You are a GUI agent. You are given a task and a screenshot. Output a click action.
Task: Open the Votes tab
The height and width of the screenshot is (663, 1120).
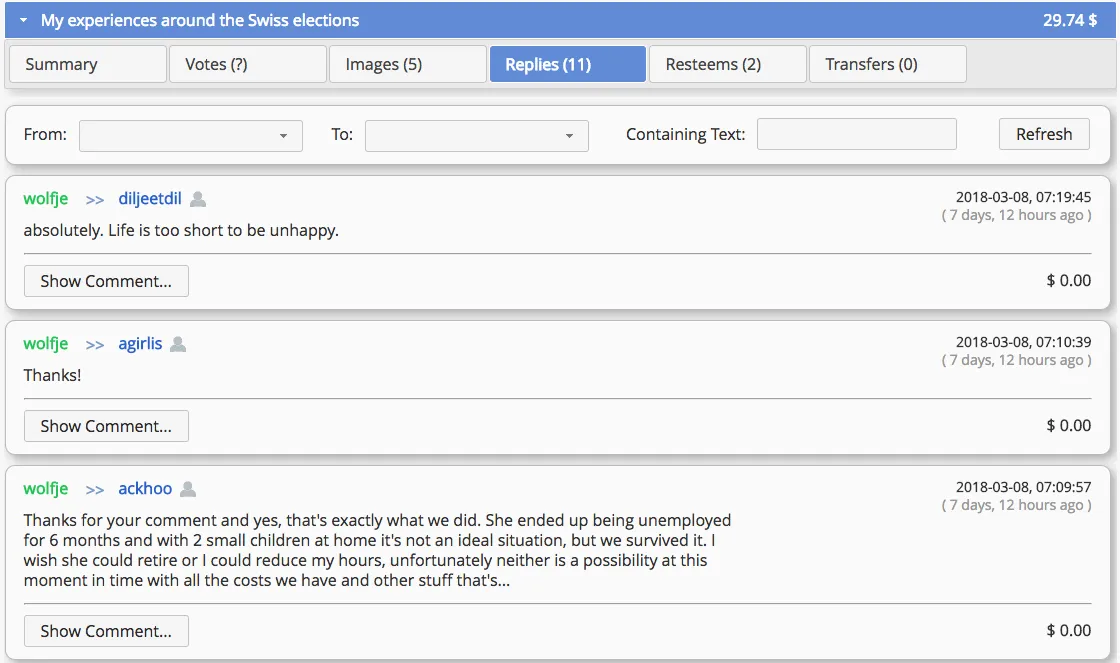247,64
